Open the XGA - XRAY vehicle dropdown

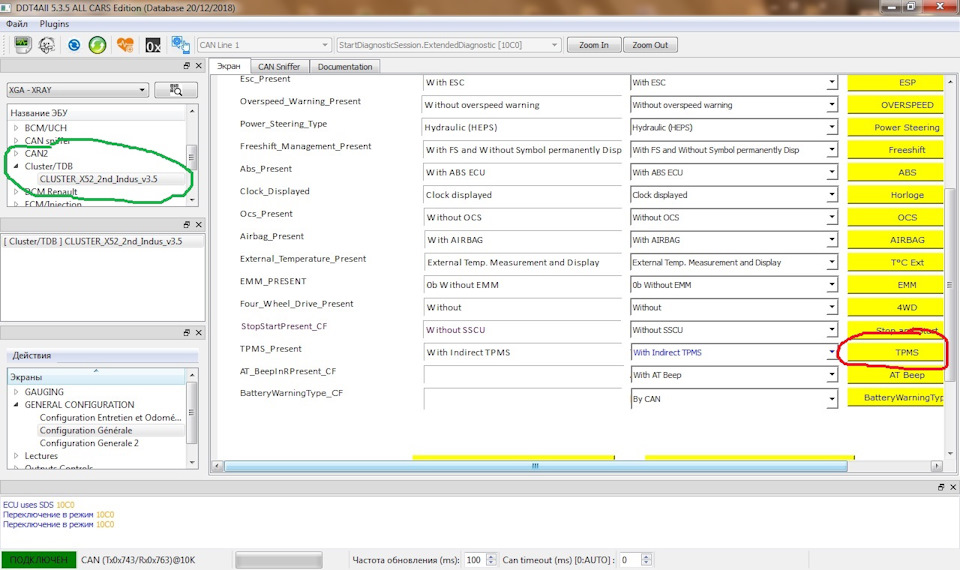[77, 90]
